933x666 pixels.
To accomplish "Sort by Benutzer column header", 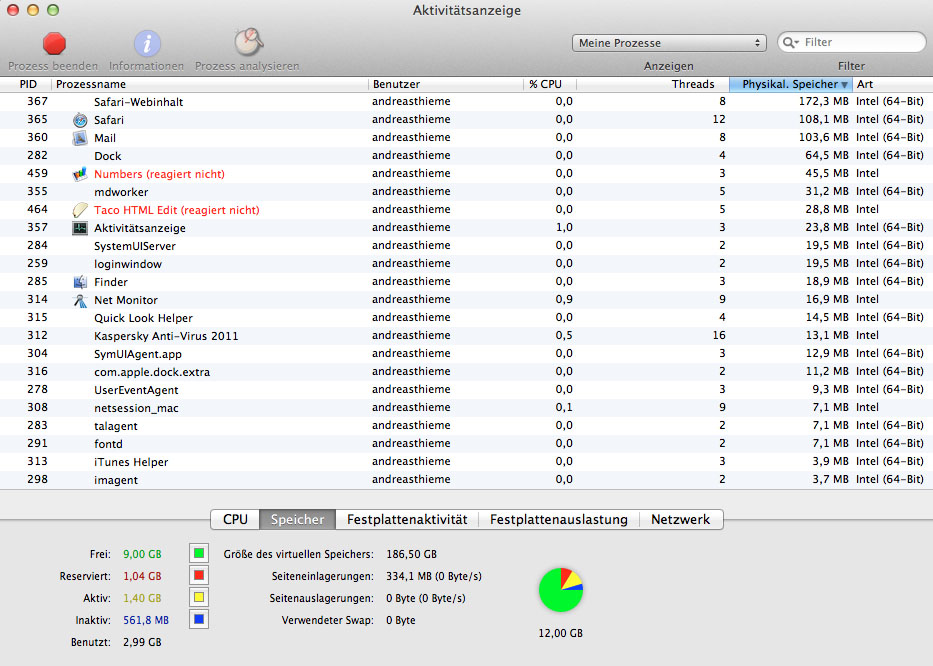I will coord(446,84).
